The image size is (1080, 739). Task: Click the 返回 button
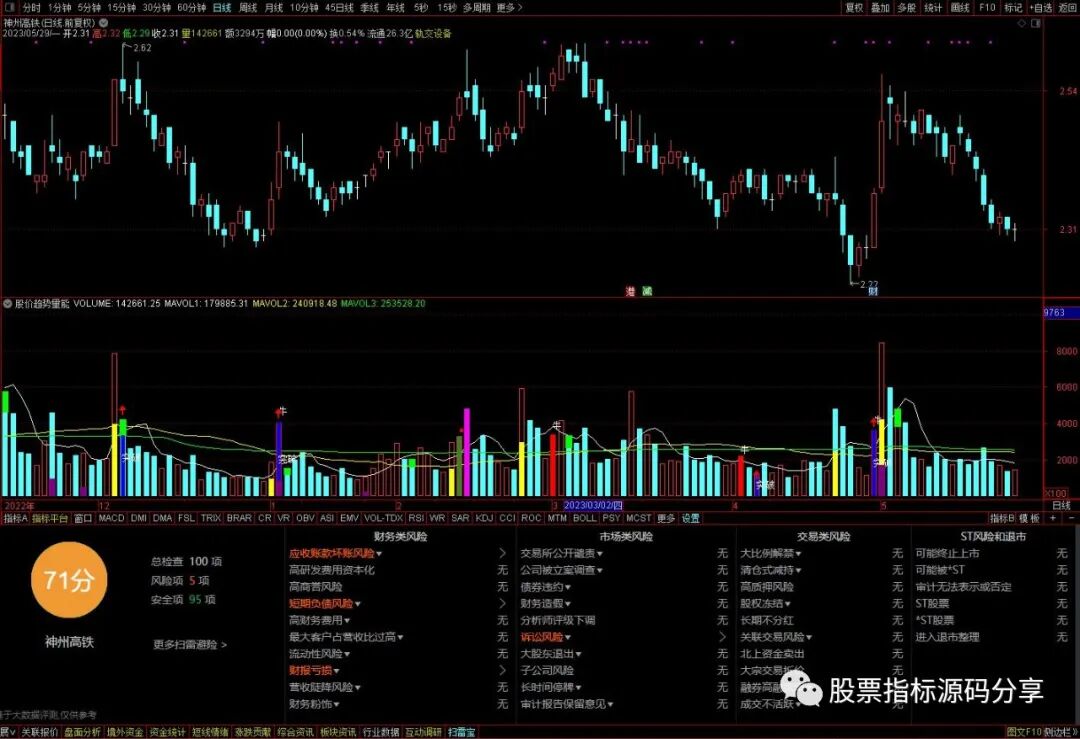[x=1068, y=8]
